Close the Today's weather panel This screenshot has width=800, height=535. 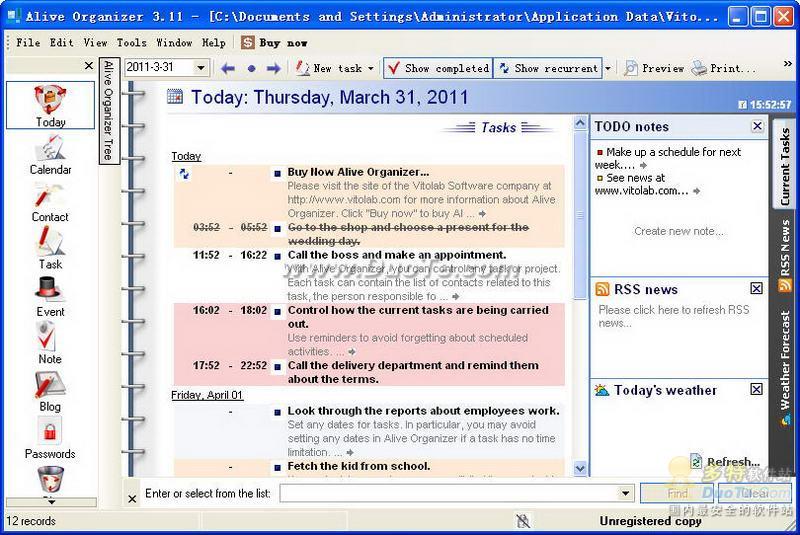757,390
